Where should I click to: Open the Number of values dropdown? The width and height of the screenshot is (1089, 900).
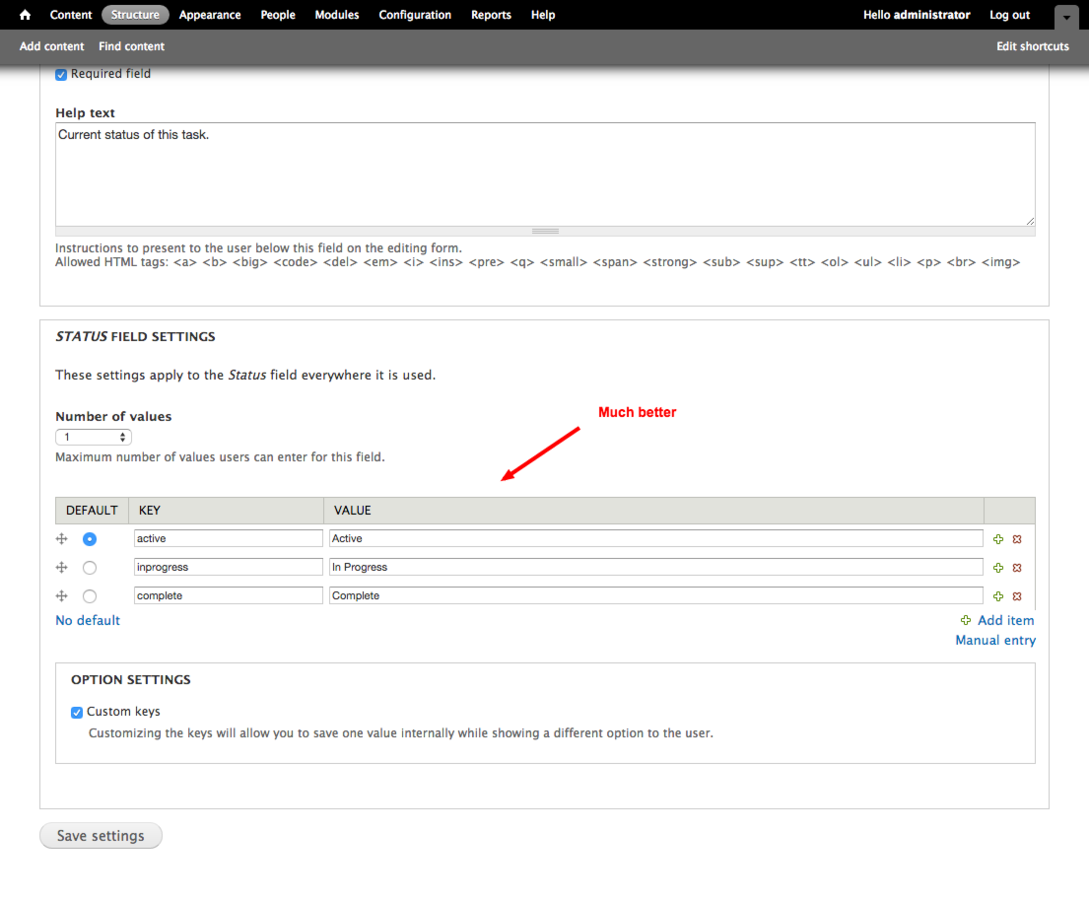[x=94, y=437]
